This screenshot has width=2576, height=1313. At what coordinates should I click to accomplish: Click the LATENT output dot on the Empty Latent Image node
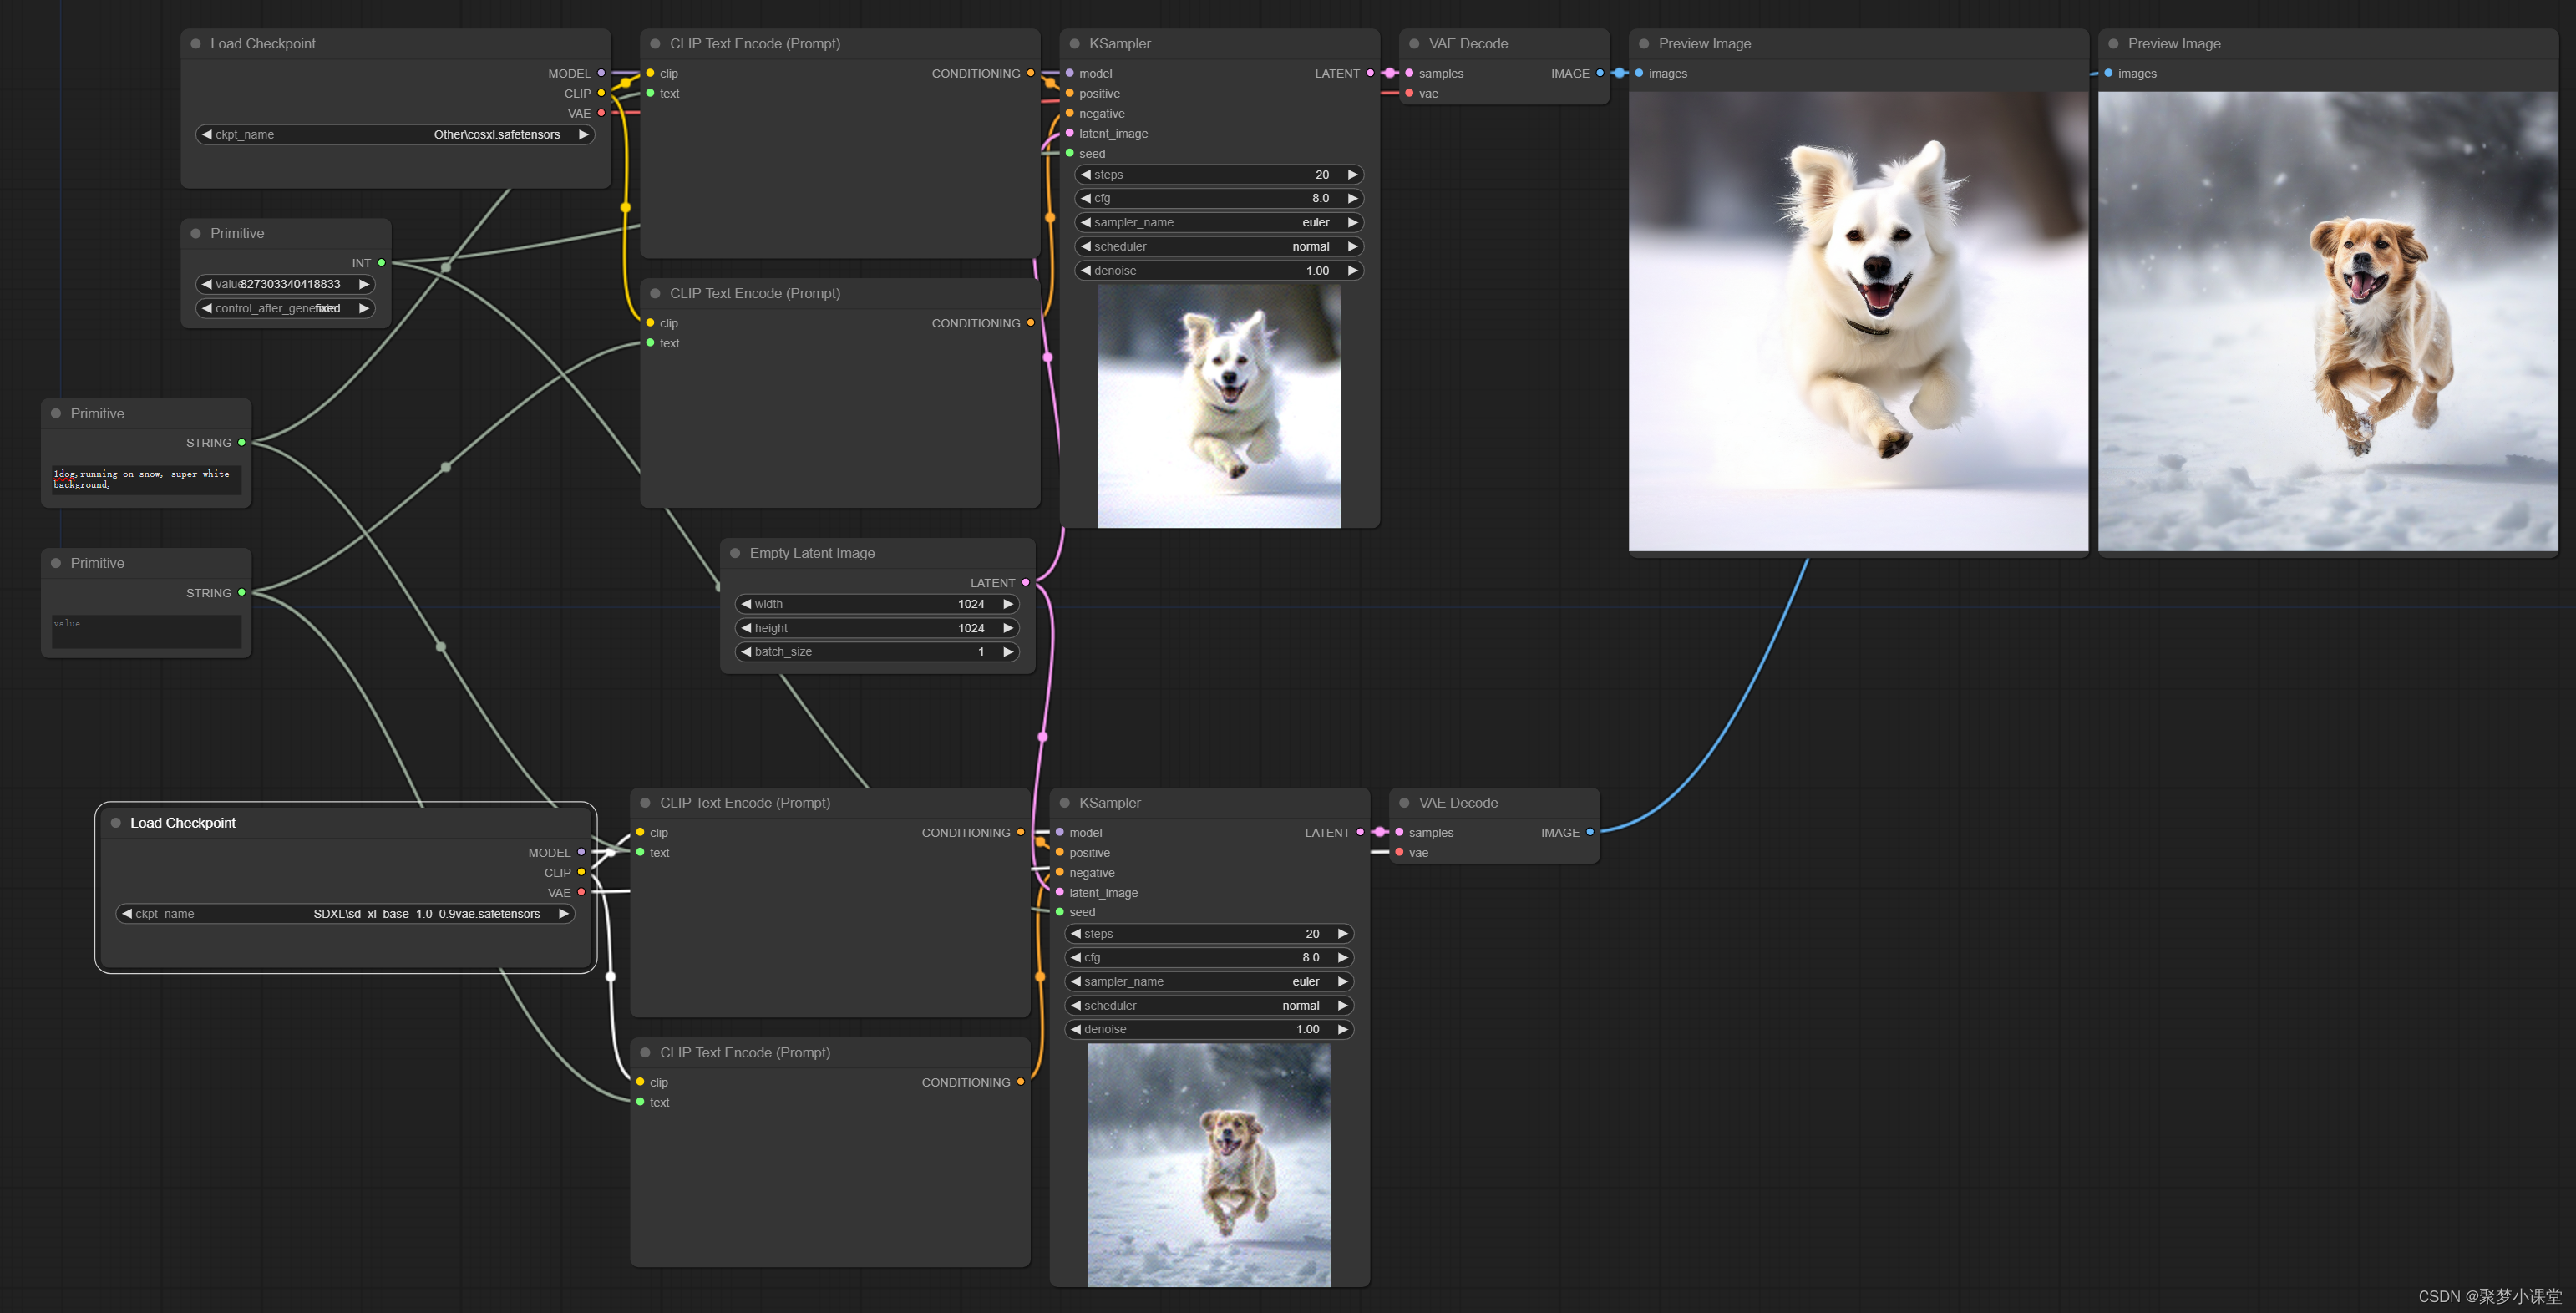pyautogui.click(x=1025, y=582)
